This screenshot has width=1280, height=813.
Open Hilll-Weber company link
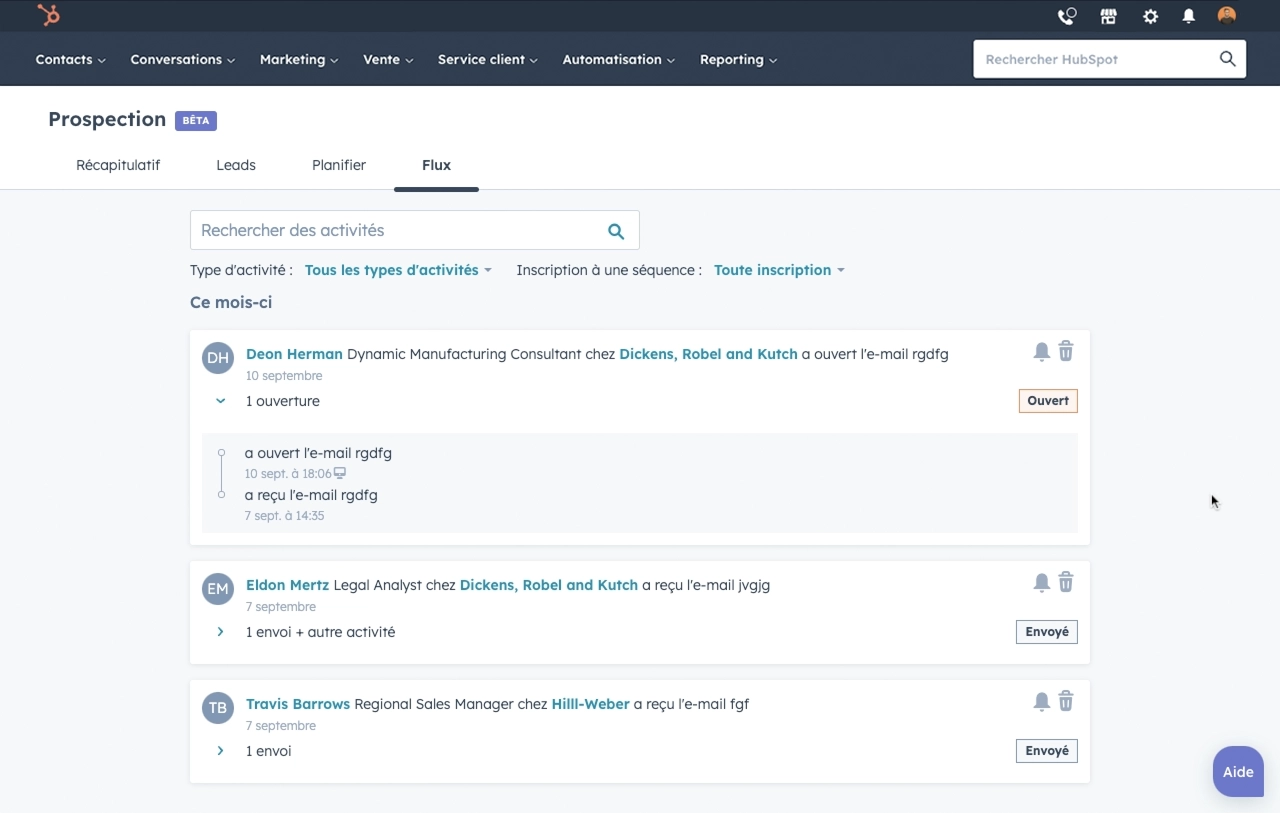(x=590, y=704)
